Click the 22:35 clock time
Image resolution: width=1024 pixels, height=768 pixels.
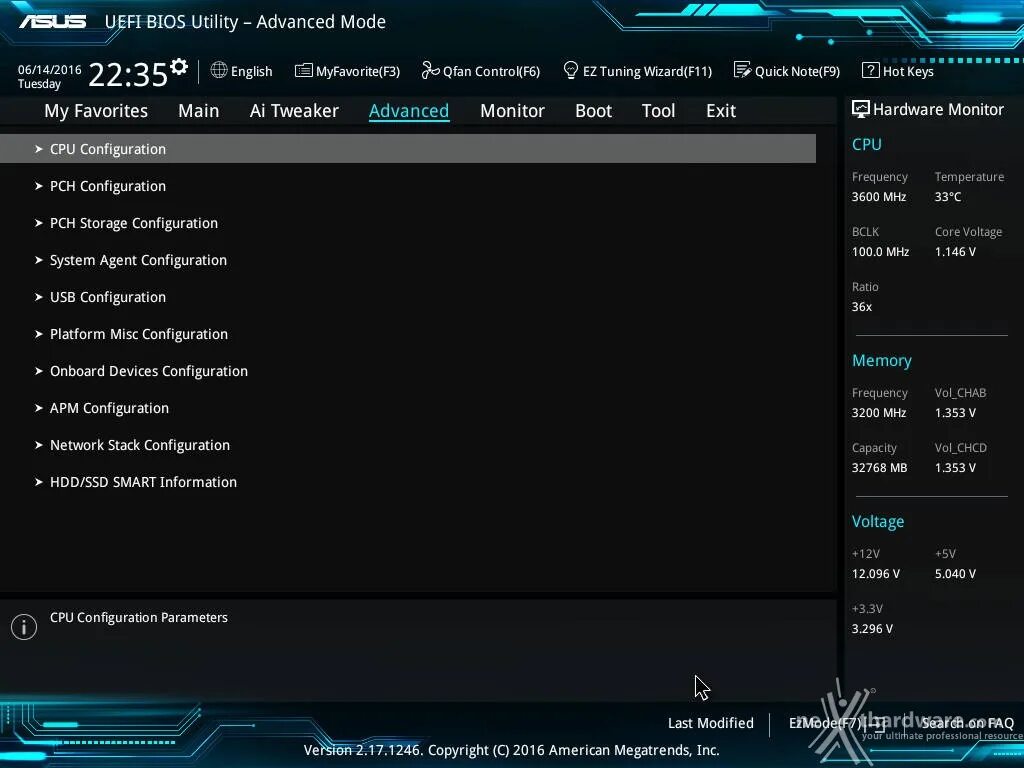(x=128, y=74)
